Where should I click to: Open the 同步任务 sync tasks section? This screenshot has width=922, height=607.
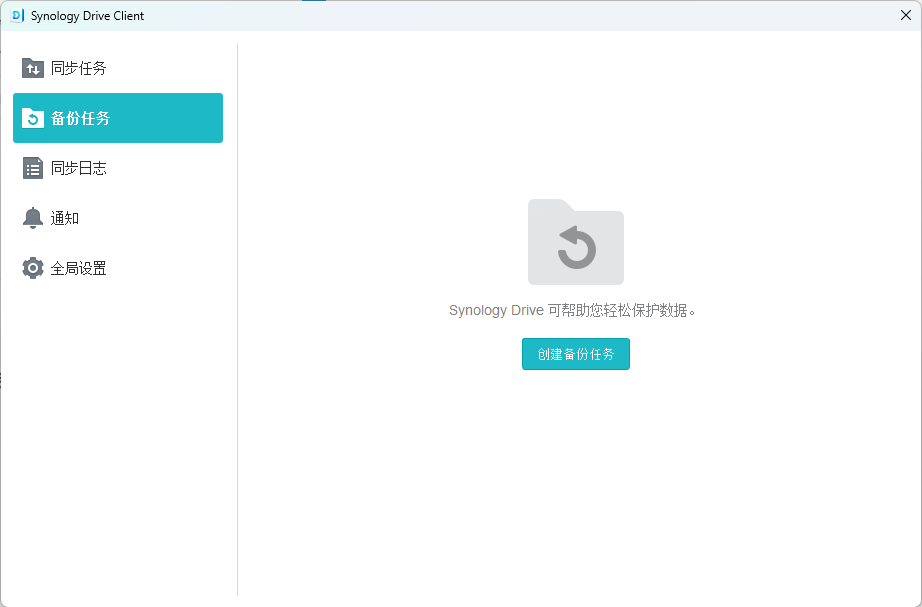tap(118, 68)
